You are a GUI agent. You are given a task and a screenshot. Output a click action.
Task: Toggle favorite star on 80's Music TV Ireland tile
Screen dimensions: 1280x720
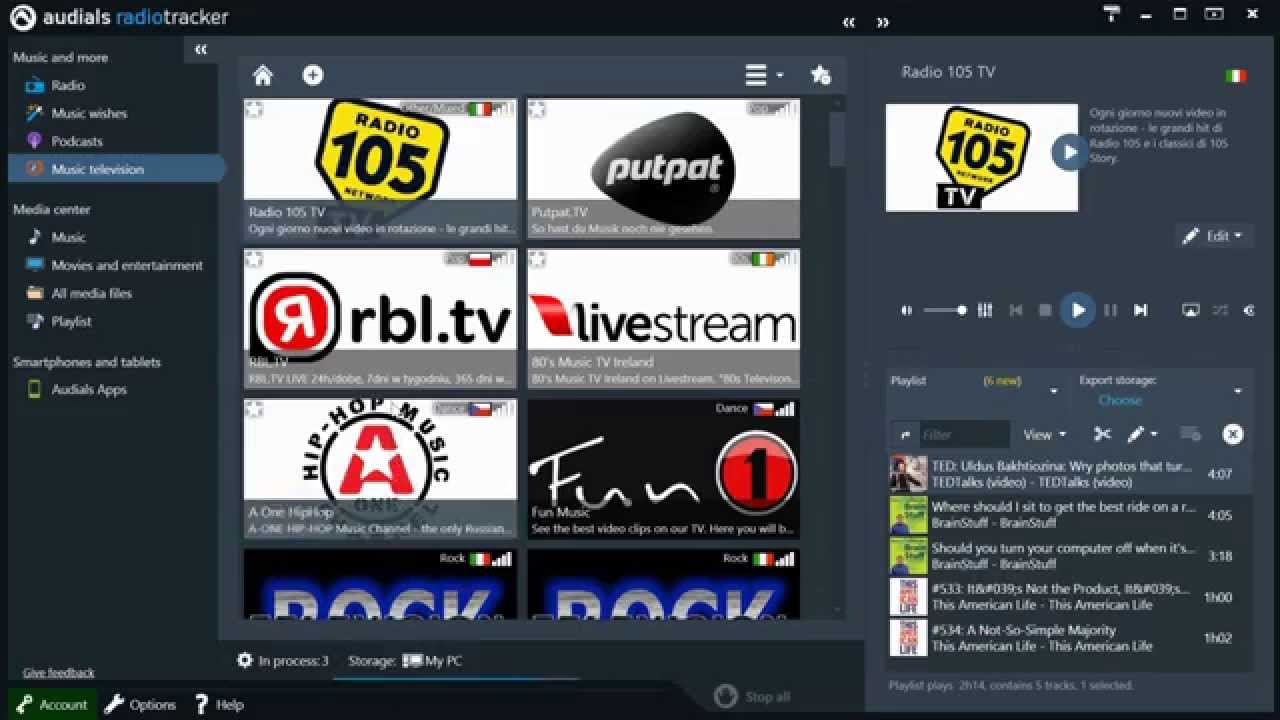point(537,260)
